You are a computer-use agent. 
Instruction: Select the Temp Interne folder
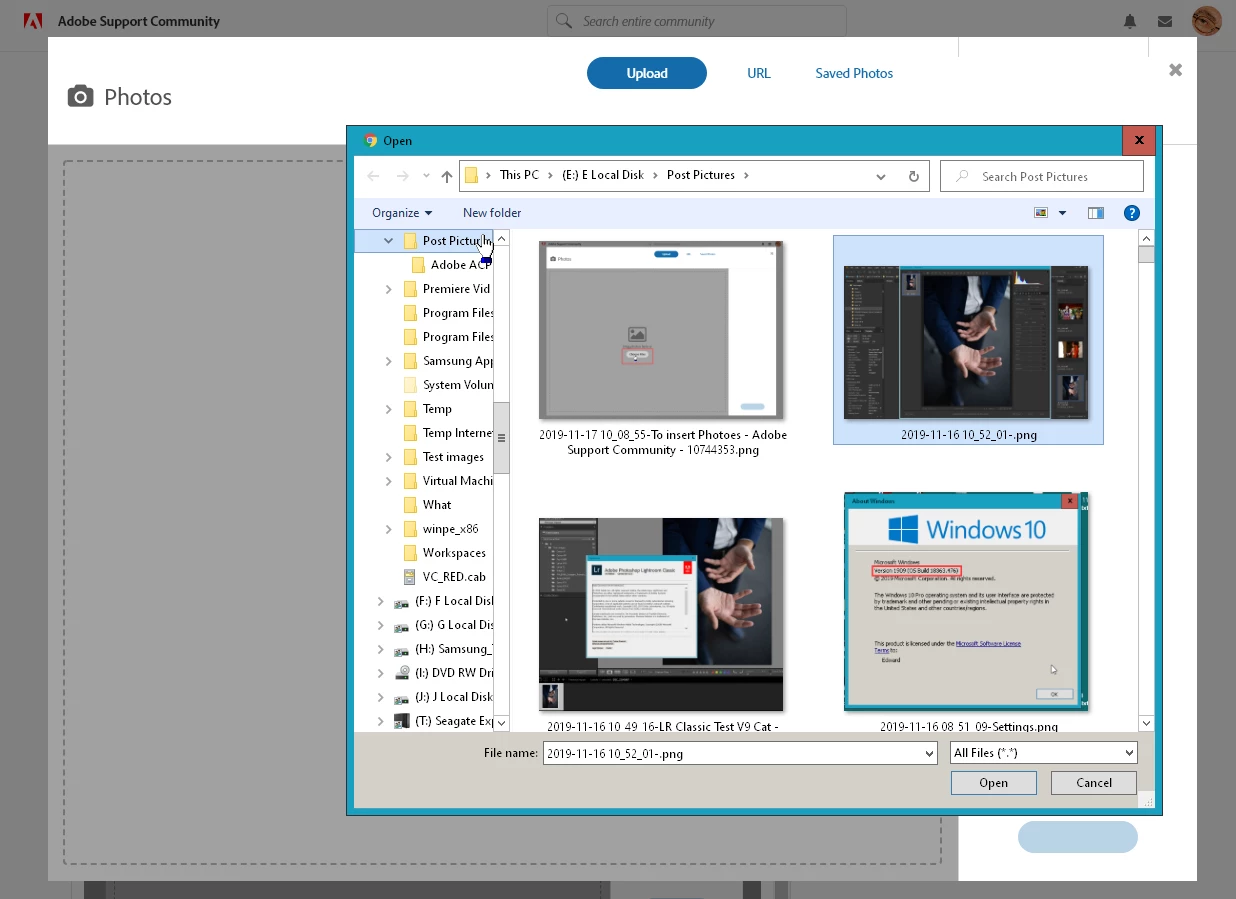pyautogui.click(x=448, y=433)
